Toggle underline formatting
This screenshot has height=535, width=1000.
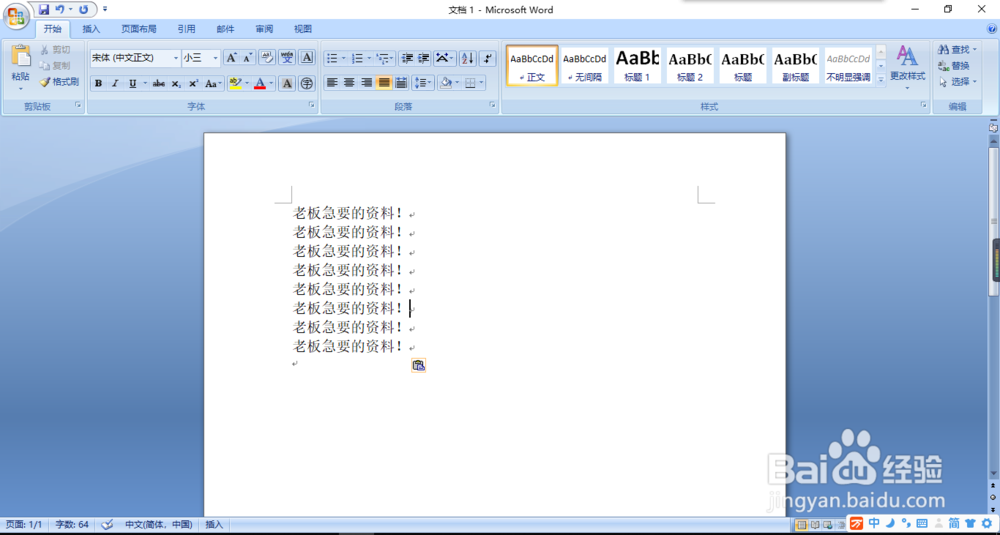coord(133,84)
